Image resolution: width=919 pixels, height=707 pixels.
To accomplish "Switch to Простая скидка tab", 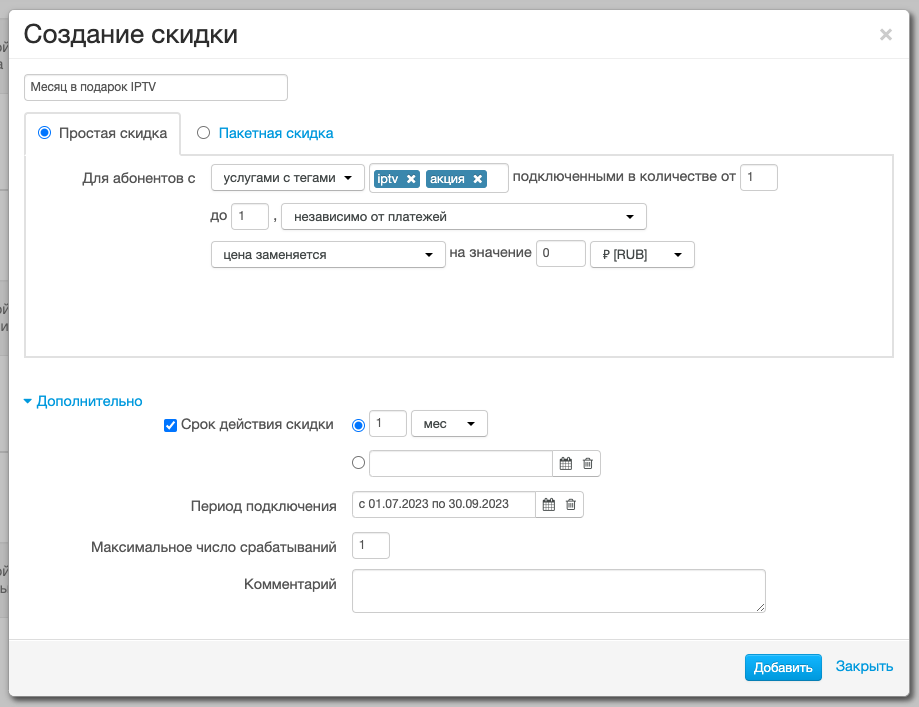I will coord(113,133).
